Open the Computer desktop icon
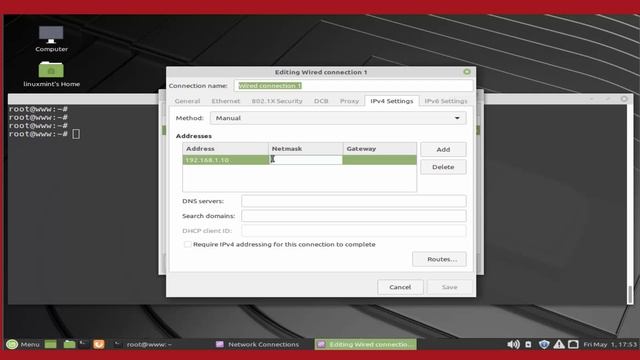Image resolution: width=640 pixels, height=360 pixels. point(51,39)
